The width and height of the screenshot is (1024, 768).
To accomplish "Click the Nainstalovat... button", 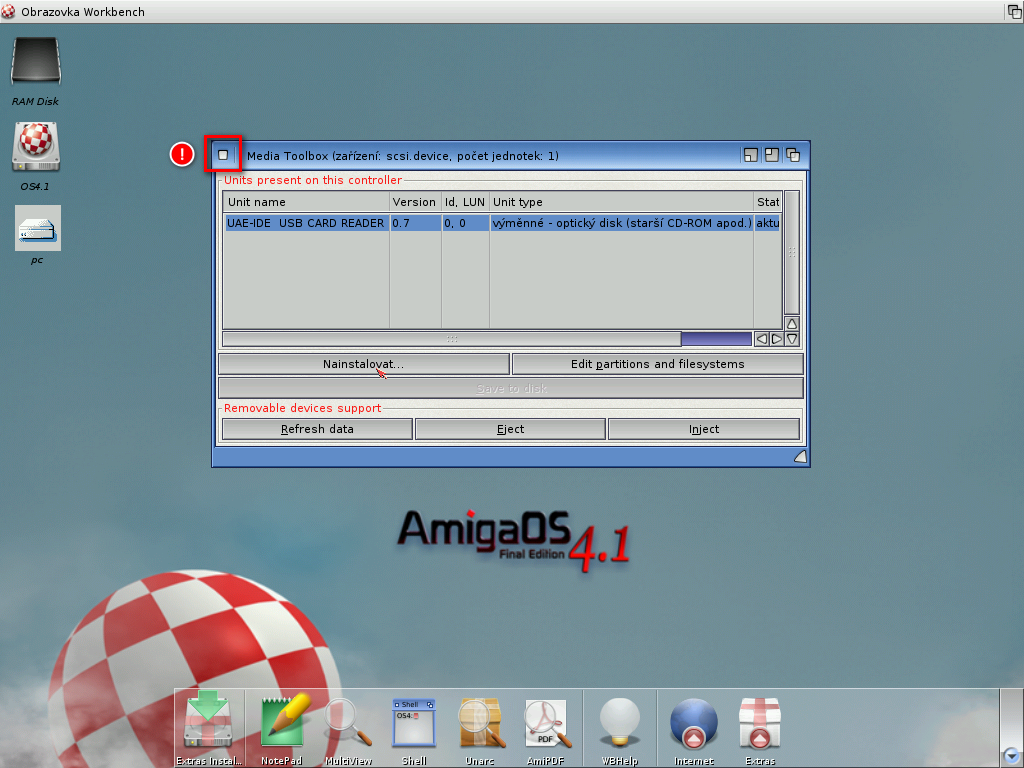I will (363, 364).
